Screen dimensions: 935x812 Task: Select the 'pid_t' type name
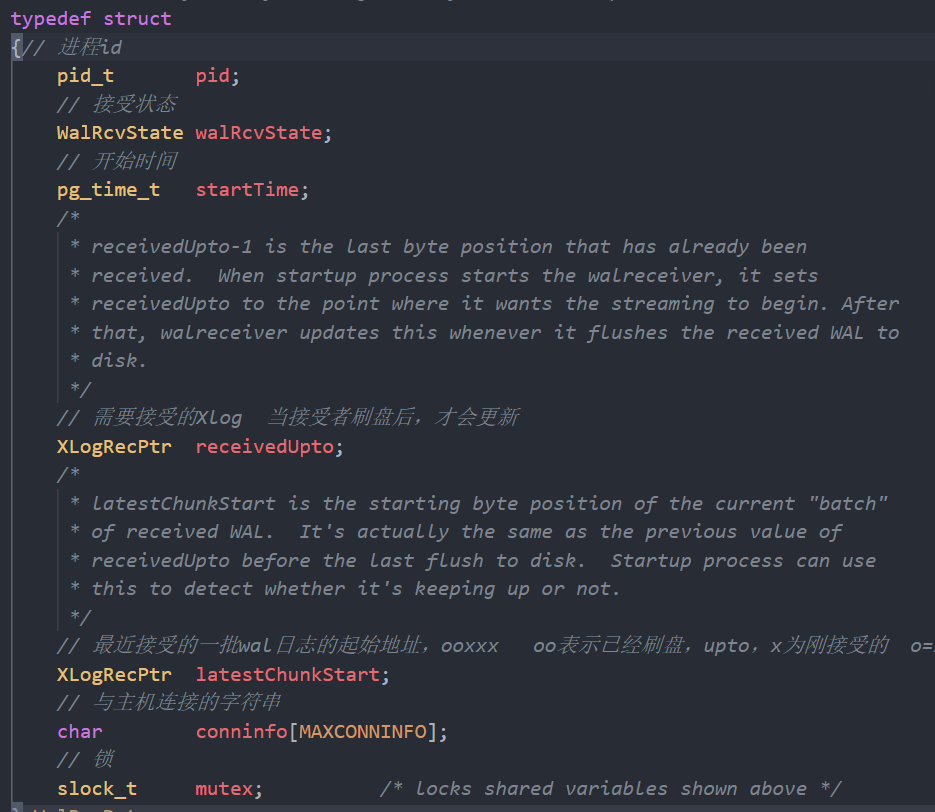click(85, 76)
